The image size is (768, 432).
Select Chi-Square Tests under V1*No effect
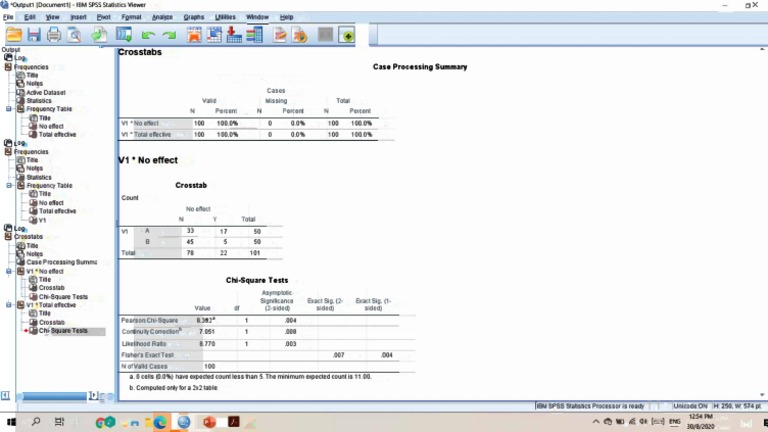click(63, 296)
